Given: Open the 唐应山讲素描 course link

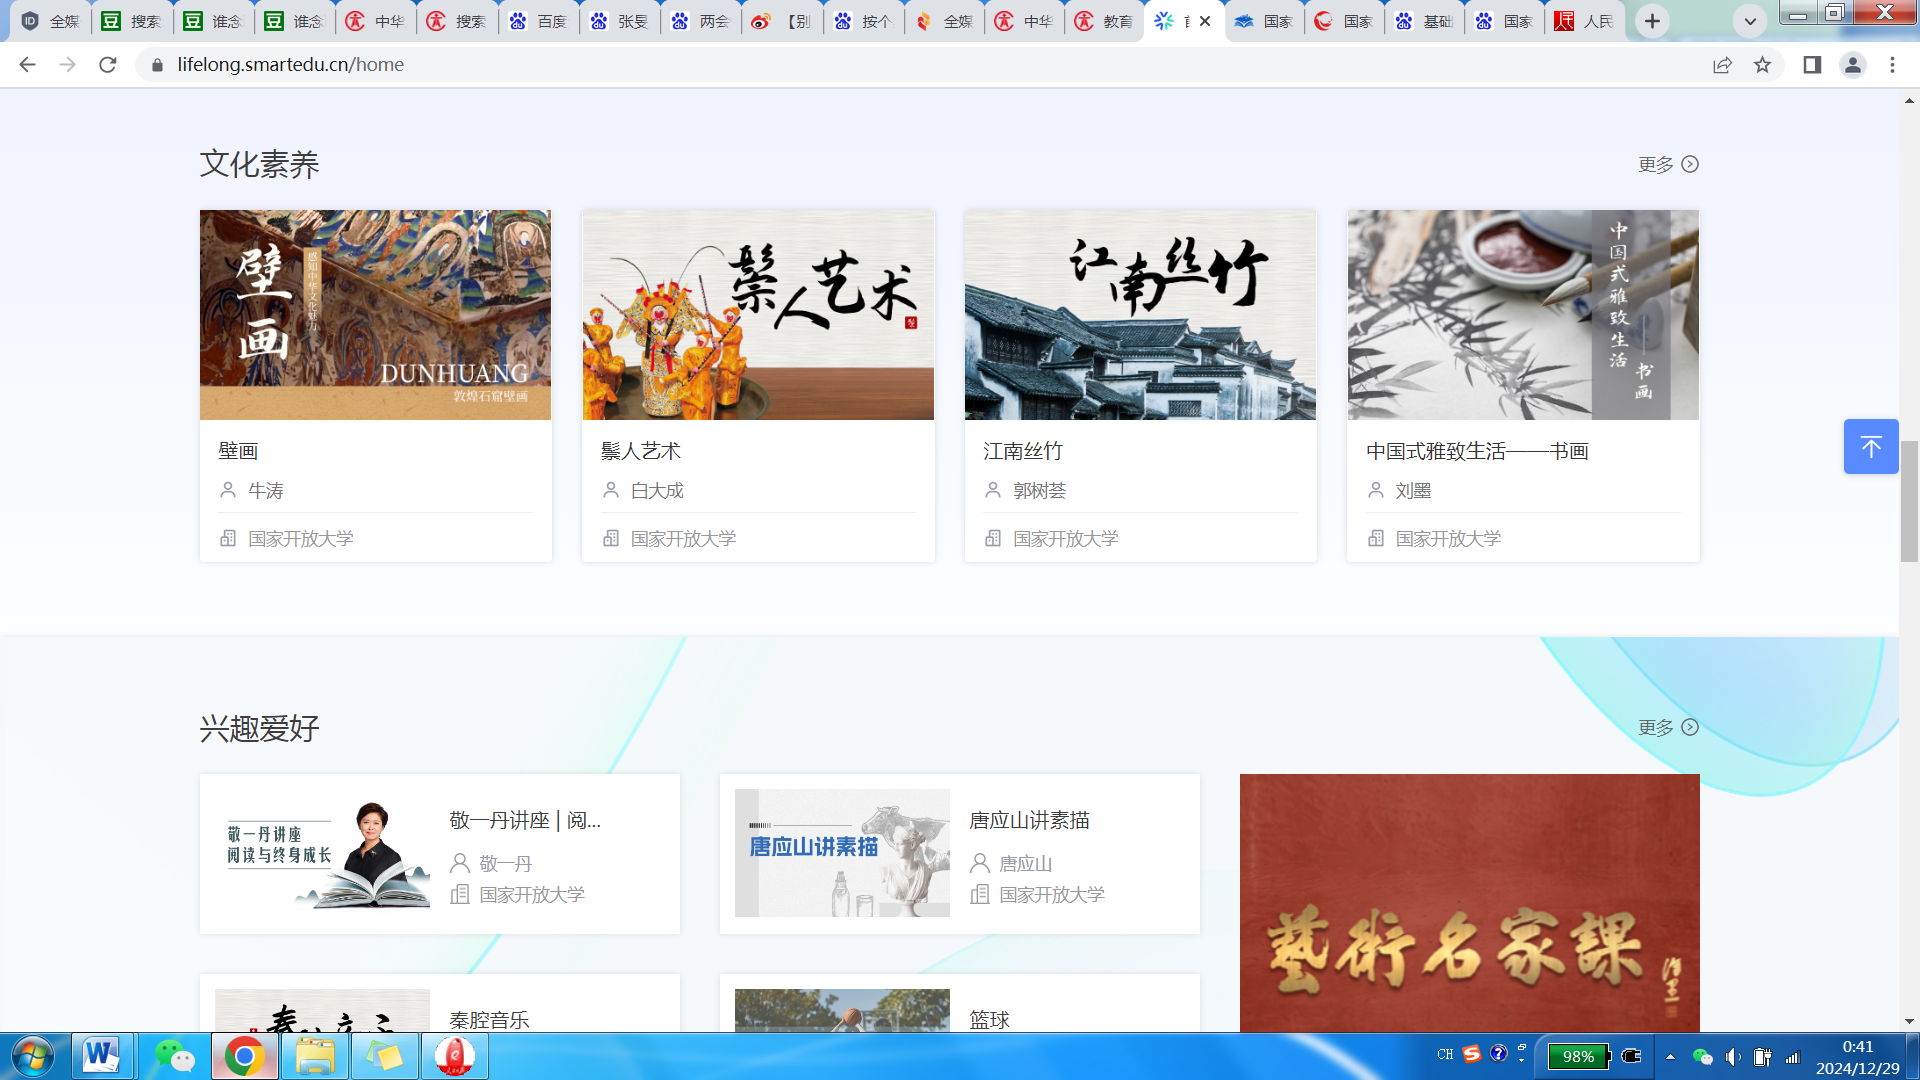Looking at the screenshot, I should 1029,821.
